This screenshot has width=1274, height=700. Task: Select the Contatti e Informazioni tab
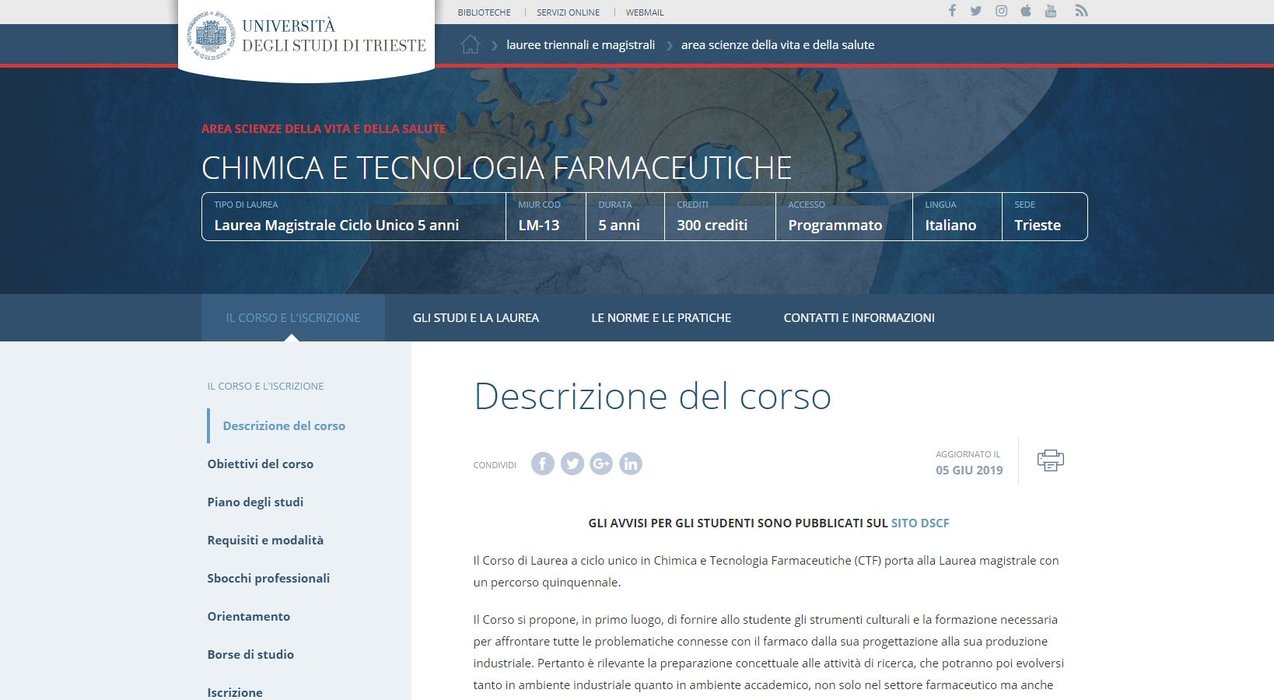(859, 318)
